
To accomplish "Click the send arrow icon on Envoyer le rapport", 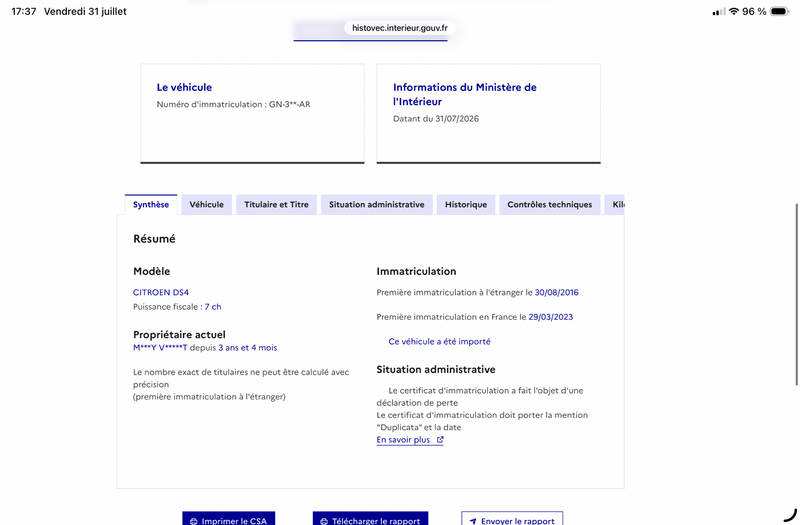I will coord(473,521).
